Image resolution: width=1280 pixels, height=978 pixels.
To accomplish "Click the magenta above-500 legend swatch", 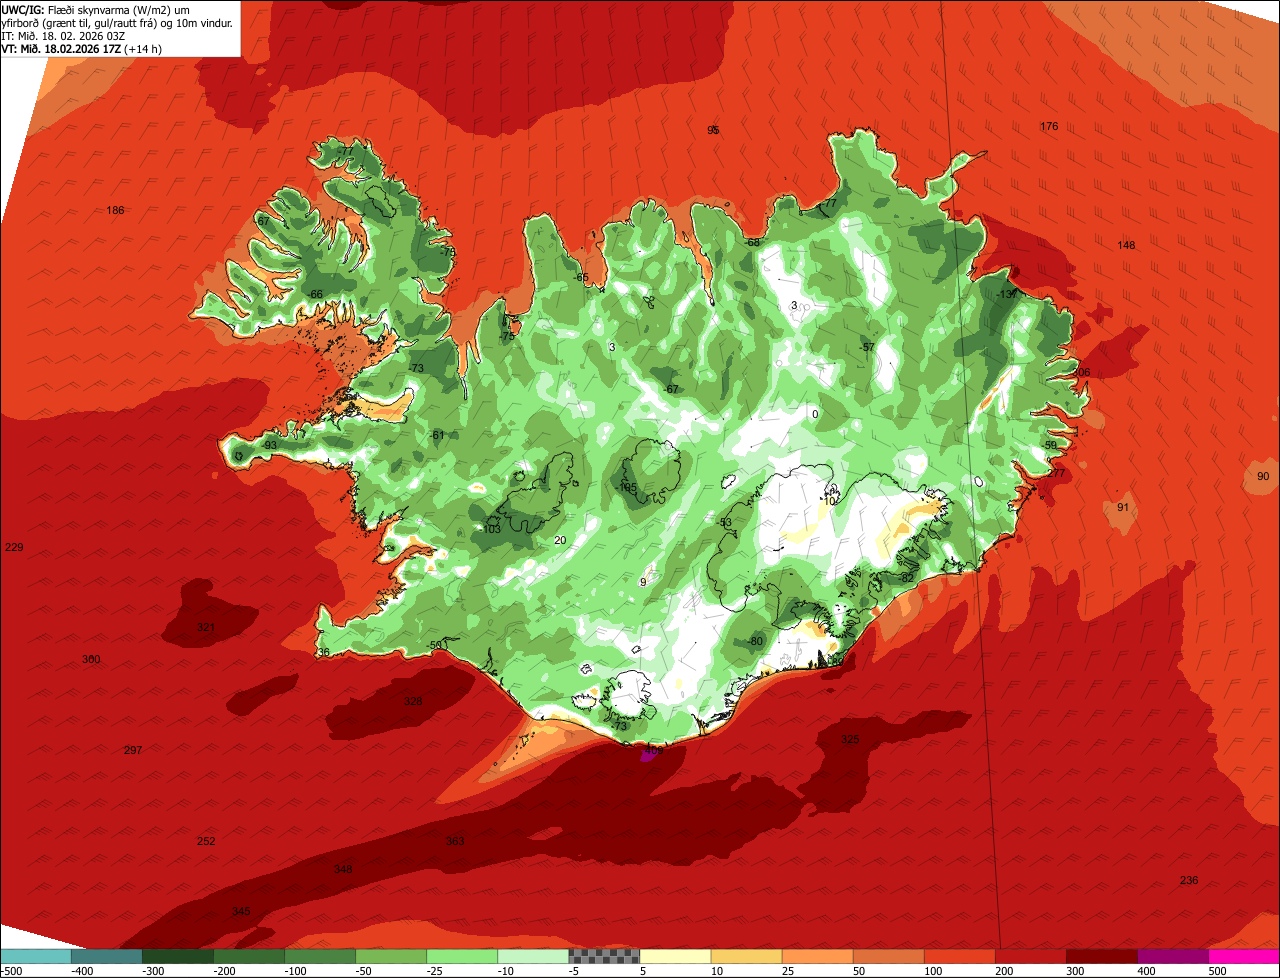I will (1244, 956).
